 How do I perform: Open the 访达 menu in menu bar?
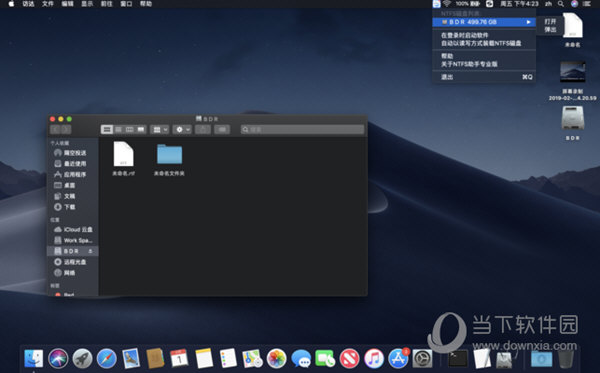click(x=28, y=4)
